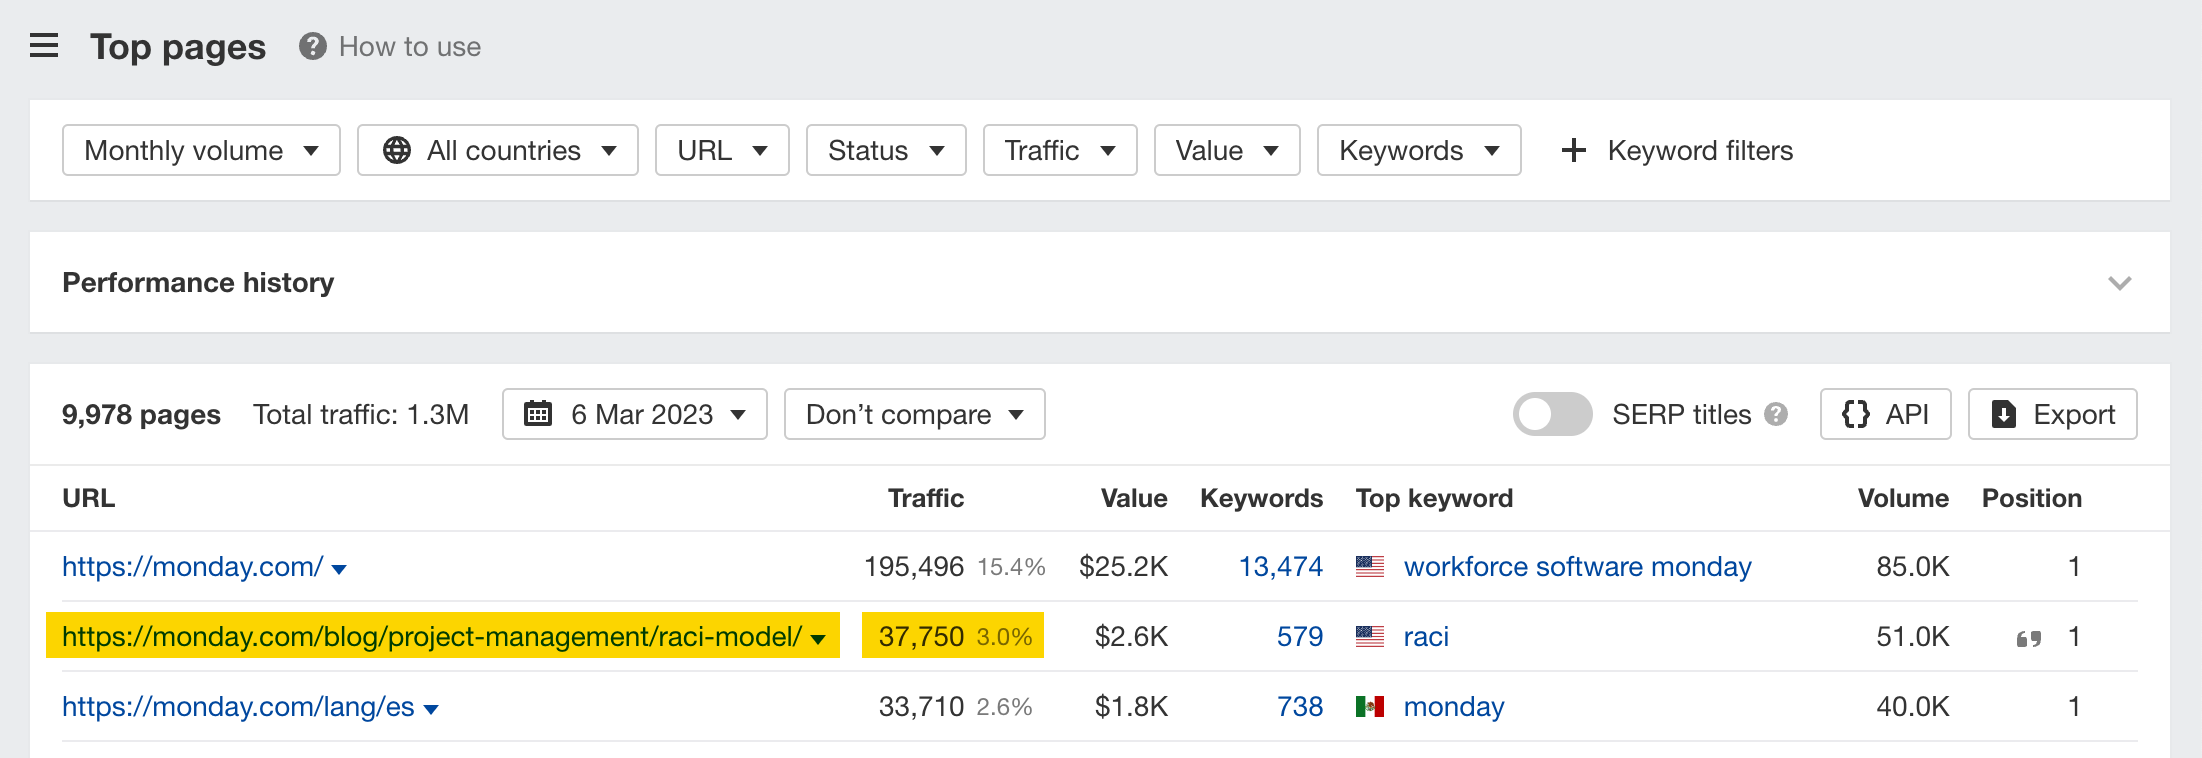The image size is (2202, 758).
Task: Click the Export button
Action: (x=2053, y=414)
